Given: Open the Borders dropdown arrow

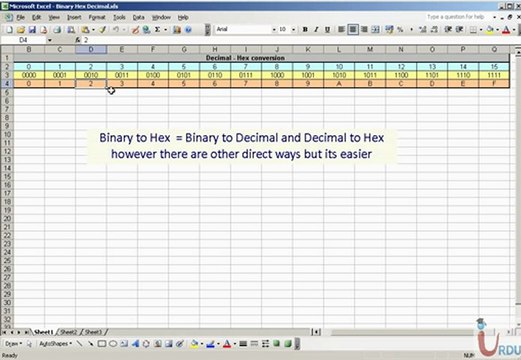Looking at the screenshot, I should (x=481, y=30).
